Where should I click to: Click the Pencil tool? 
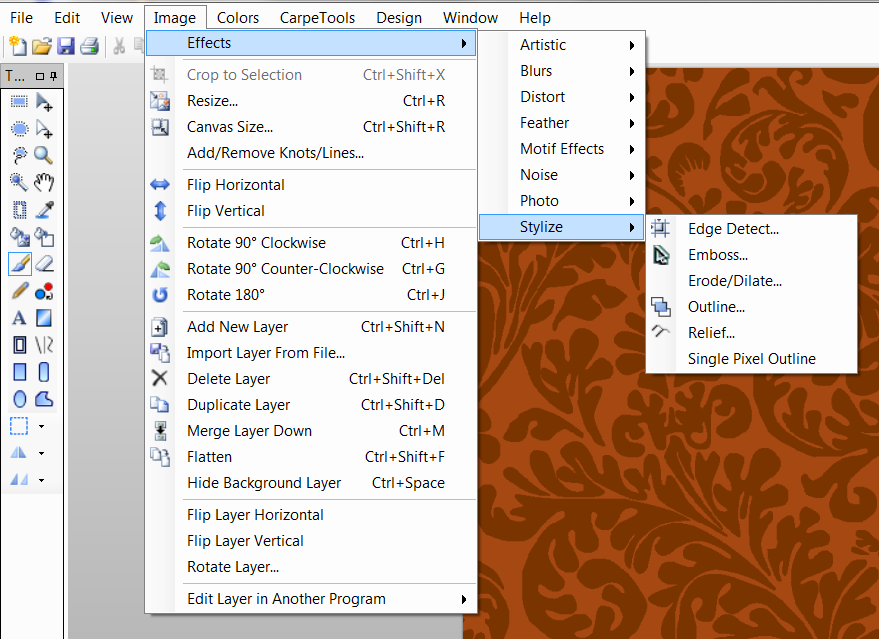19,292
